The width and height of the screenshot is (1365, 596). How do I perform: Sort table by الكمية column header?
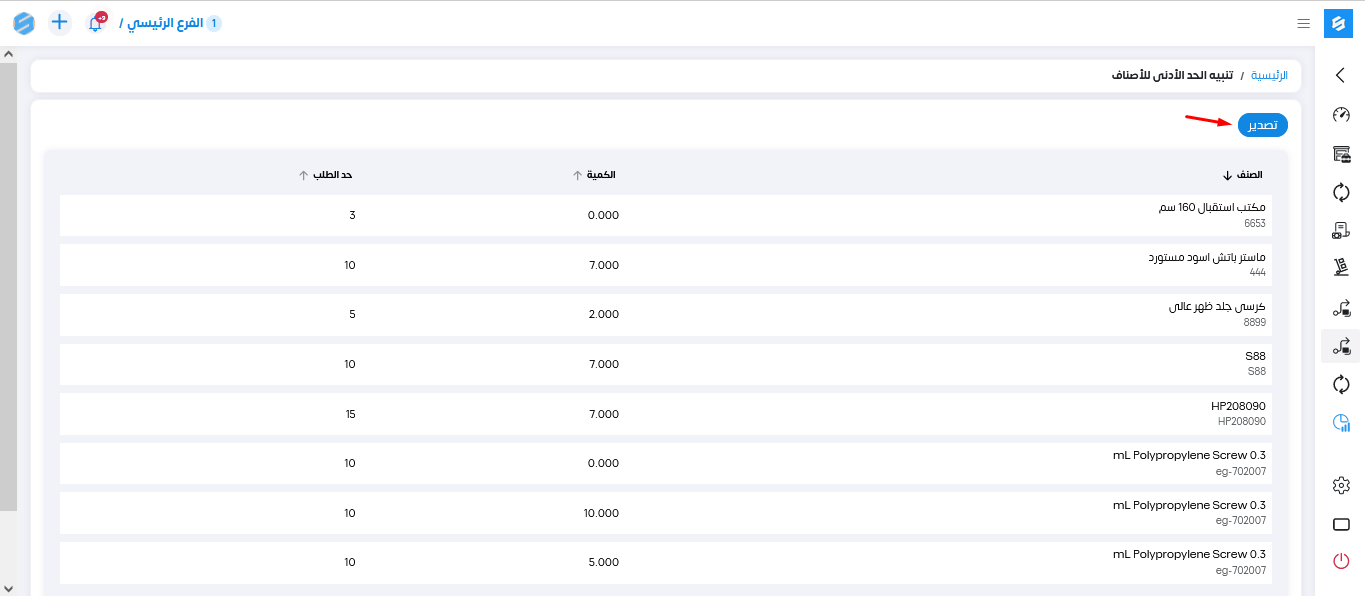(x=599, y=175)
